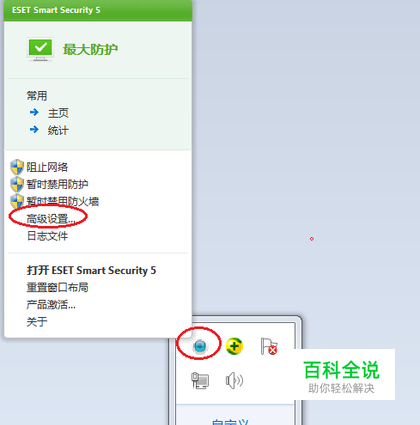The height and width of the screenshot is (425, 420).
Task: Open the Action Center flag icon
Action: pos(269,346)
